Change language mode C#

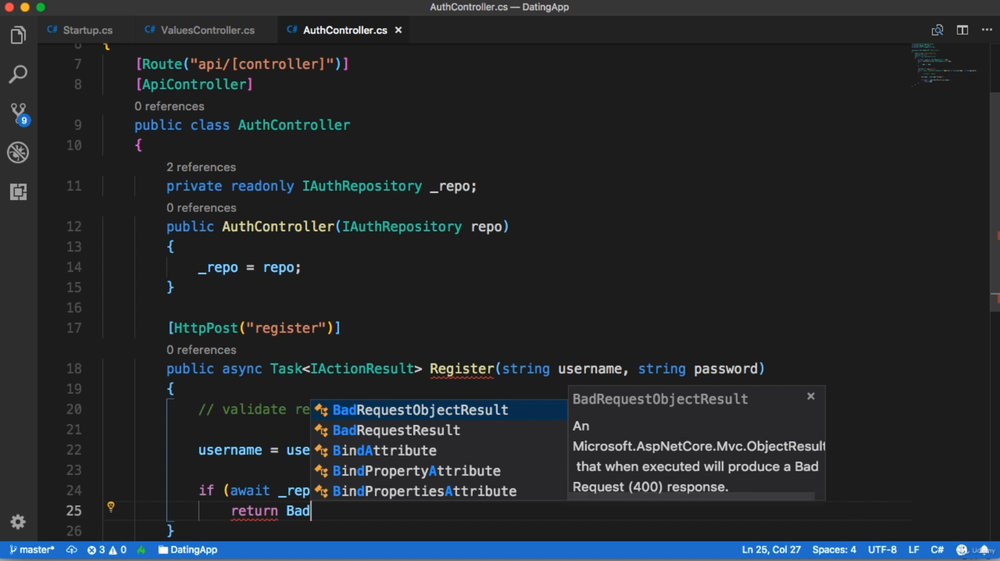[937, 550]
